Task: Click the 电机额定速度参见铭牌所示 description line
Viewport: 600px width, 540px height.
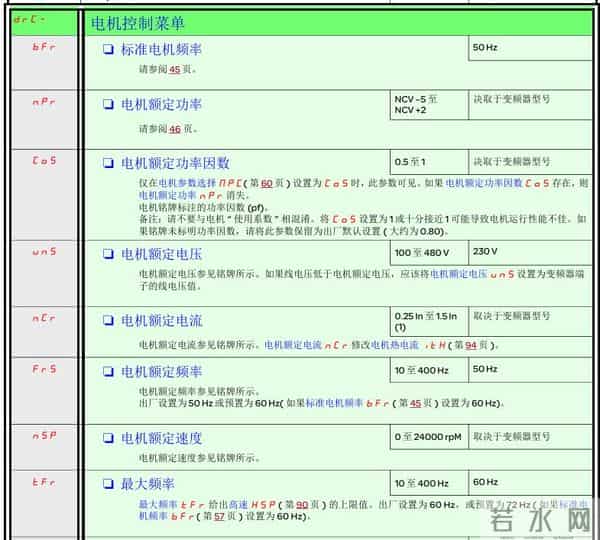Action: click(199, 458)
